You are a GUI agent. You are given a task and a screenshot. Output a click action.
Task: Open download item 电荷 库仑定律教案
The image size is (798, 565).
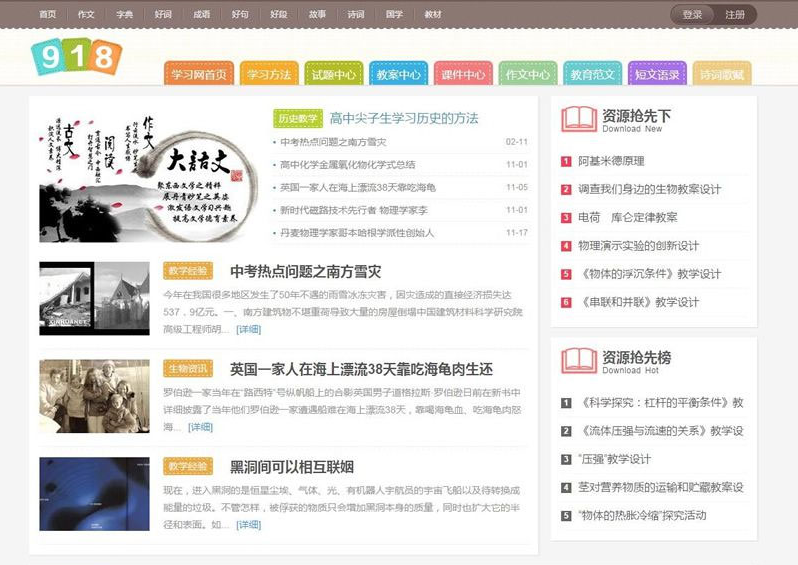click(628, 217)
